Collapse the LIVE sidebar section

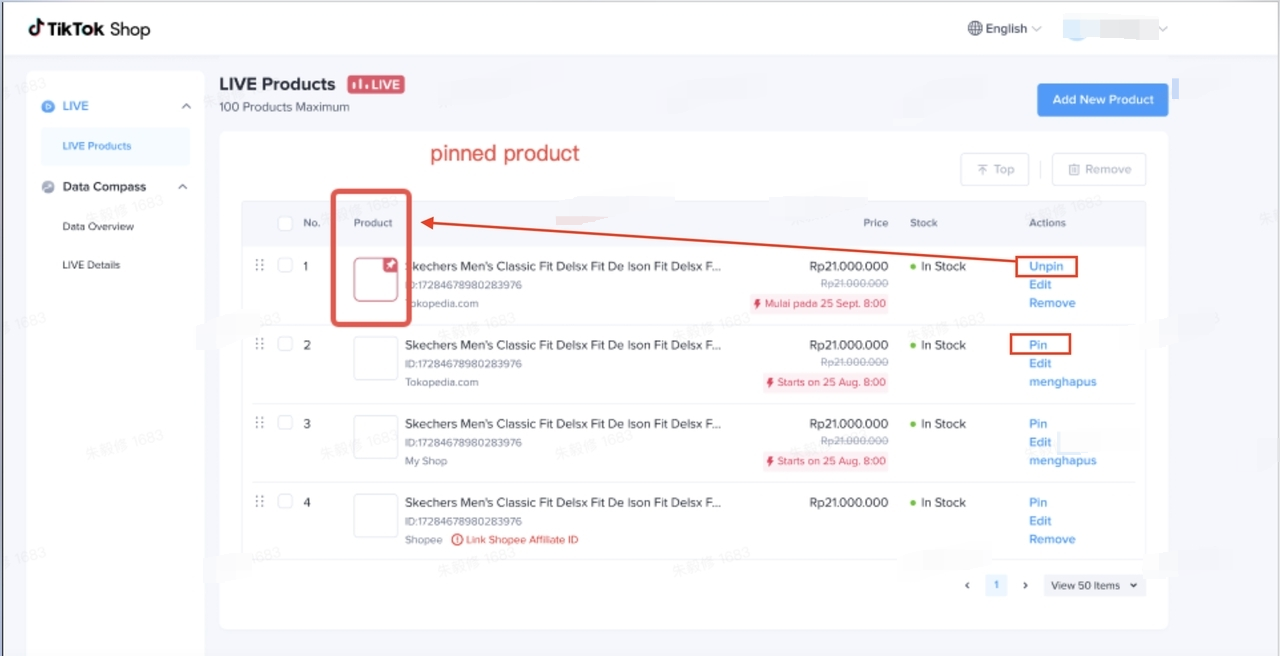coord(186,106)
